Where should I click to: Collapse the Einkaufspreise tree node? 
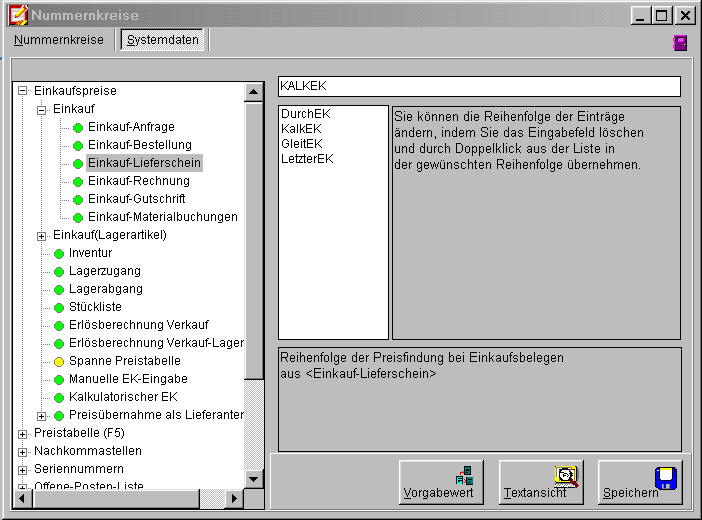tap(23, 91)
